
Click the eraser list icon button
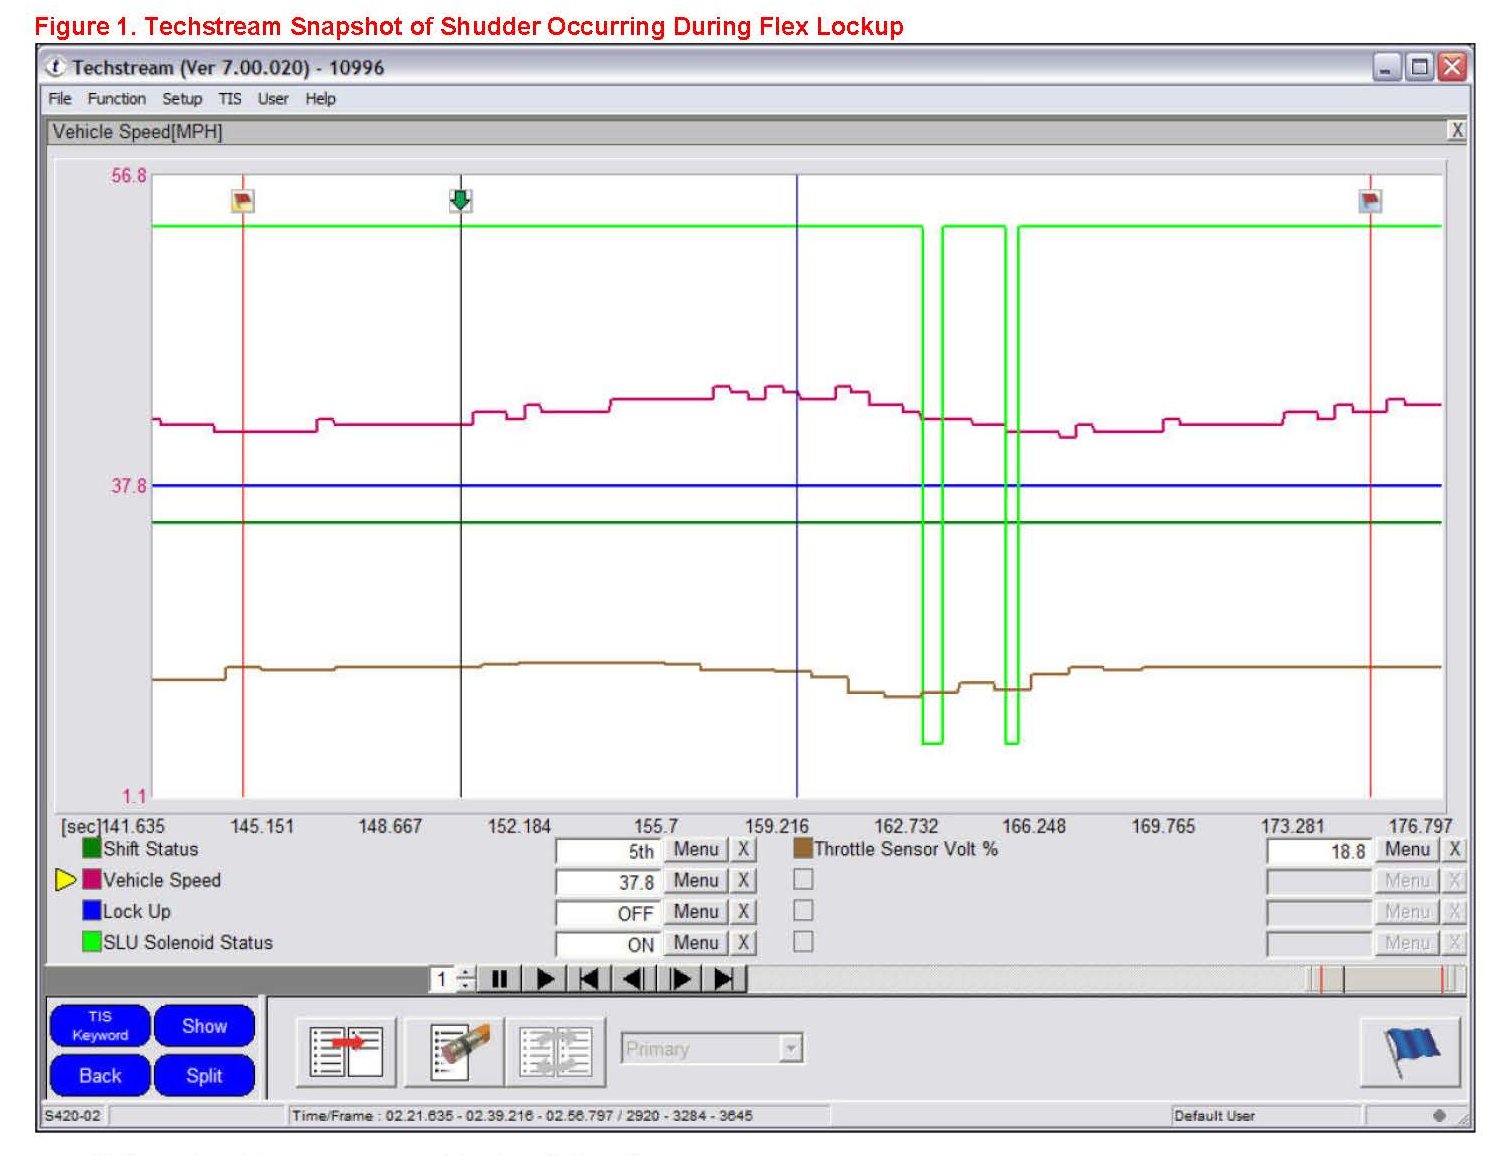(454, 1051)
